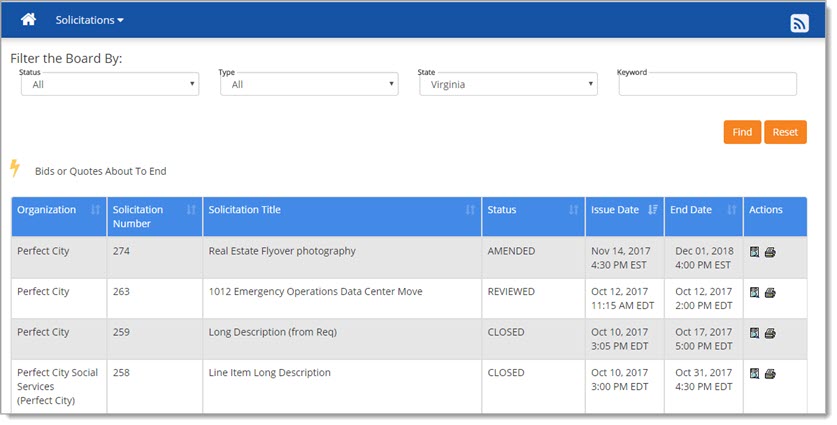Sort by End Date column arrows

[x=732, y=209]
